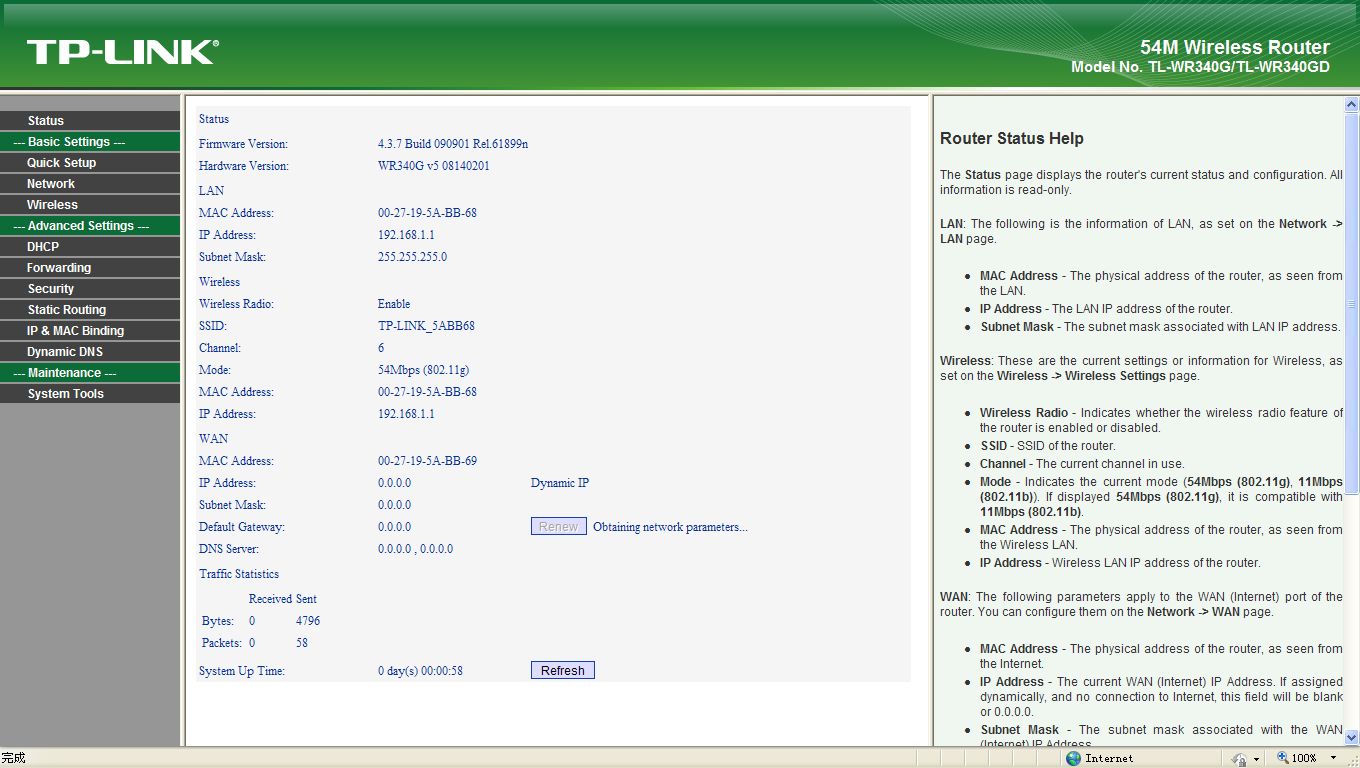Open IP & MAC Binding menu
This screenshot has height=768, width=1360.
pyautogui.click(x=90, y=330)
